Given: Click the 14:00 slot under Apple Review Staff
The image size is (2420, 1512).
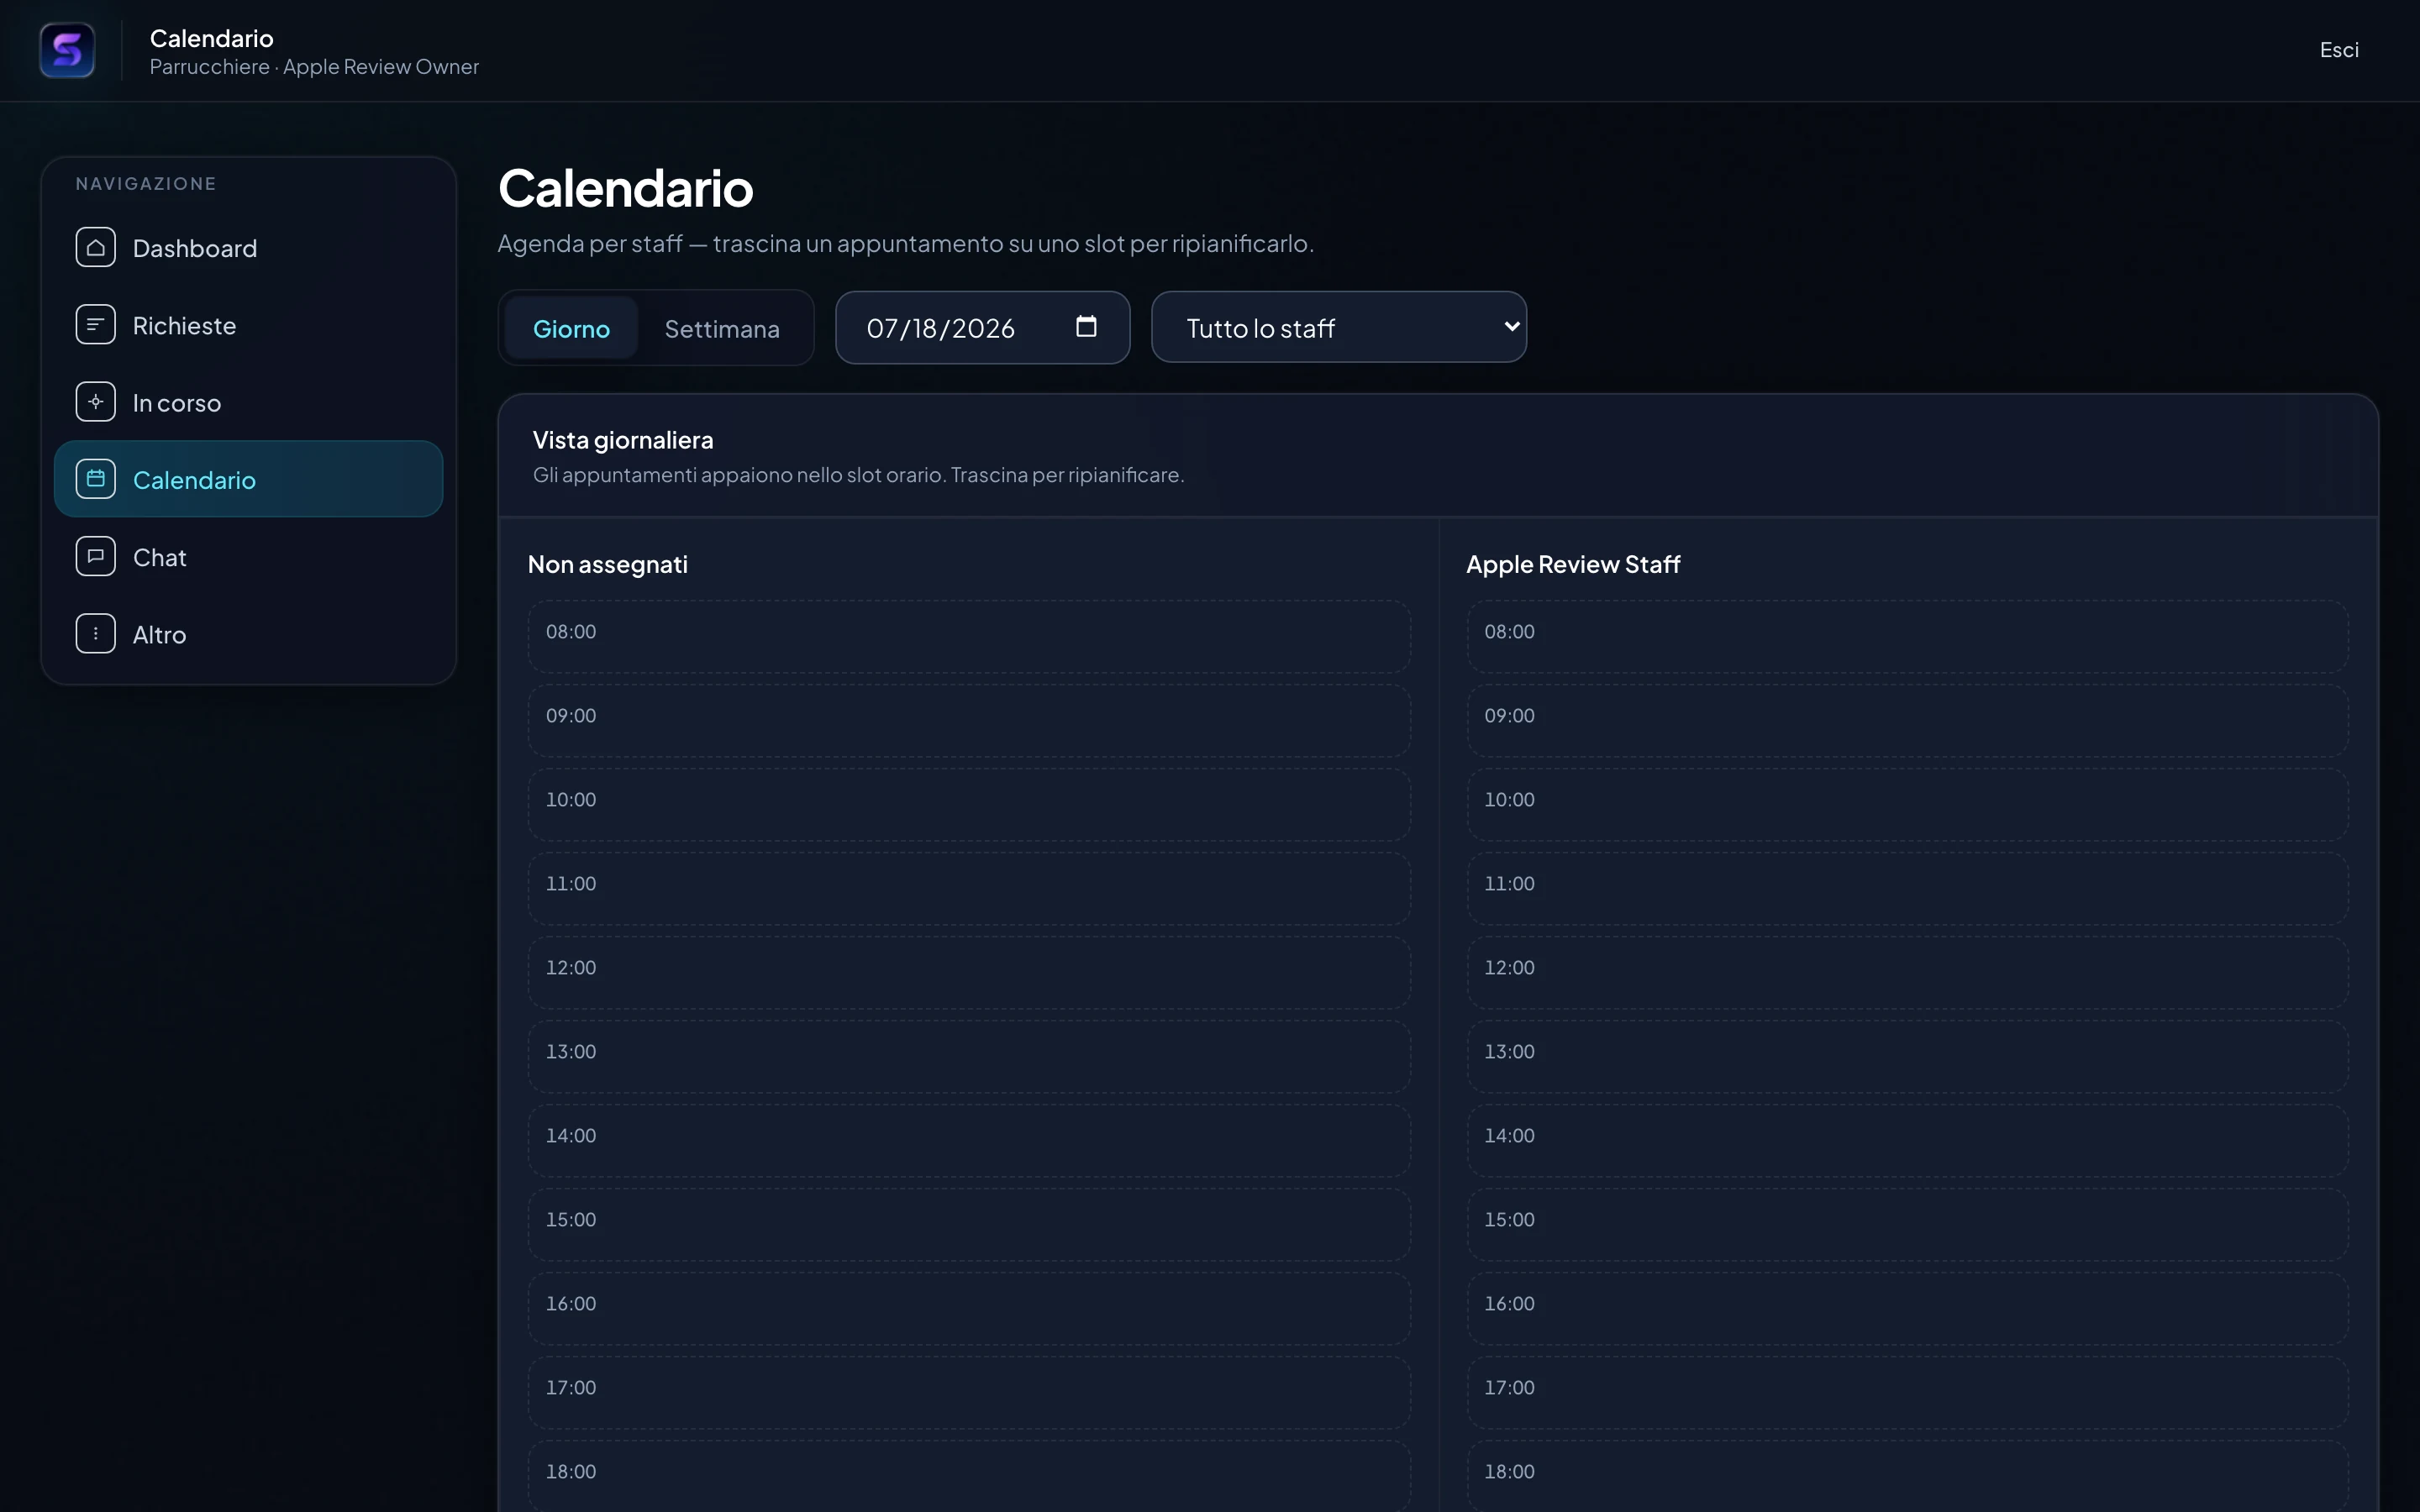Looking at the screenshot, I should 1908,1140.
